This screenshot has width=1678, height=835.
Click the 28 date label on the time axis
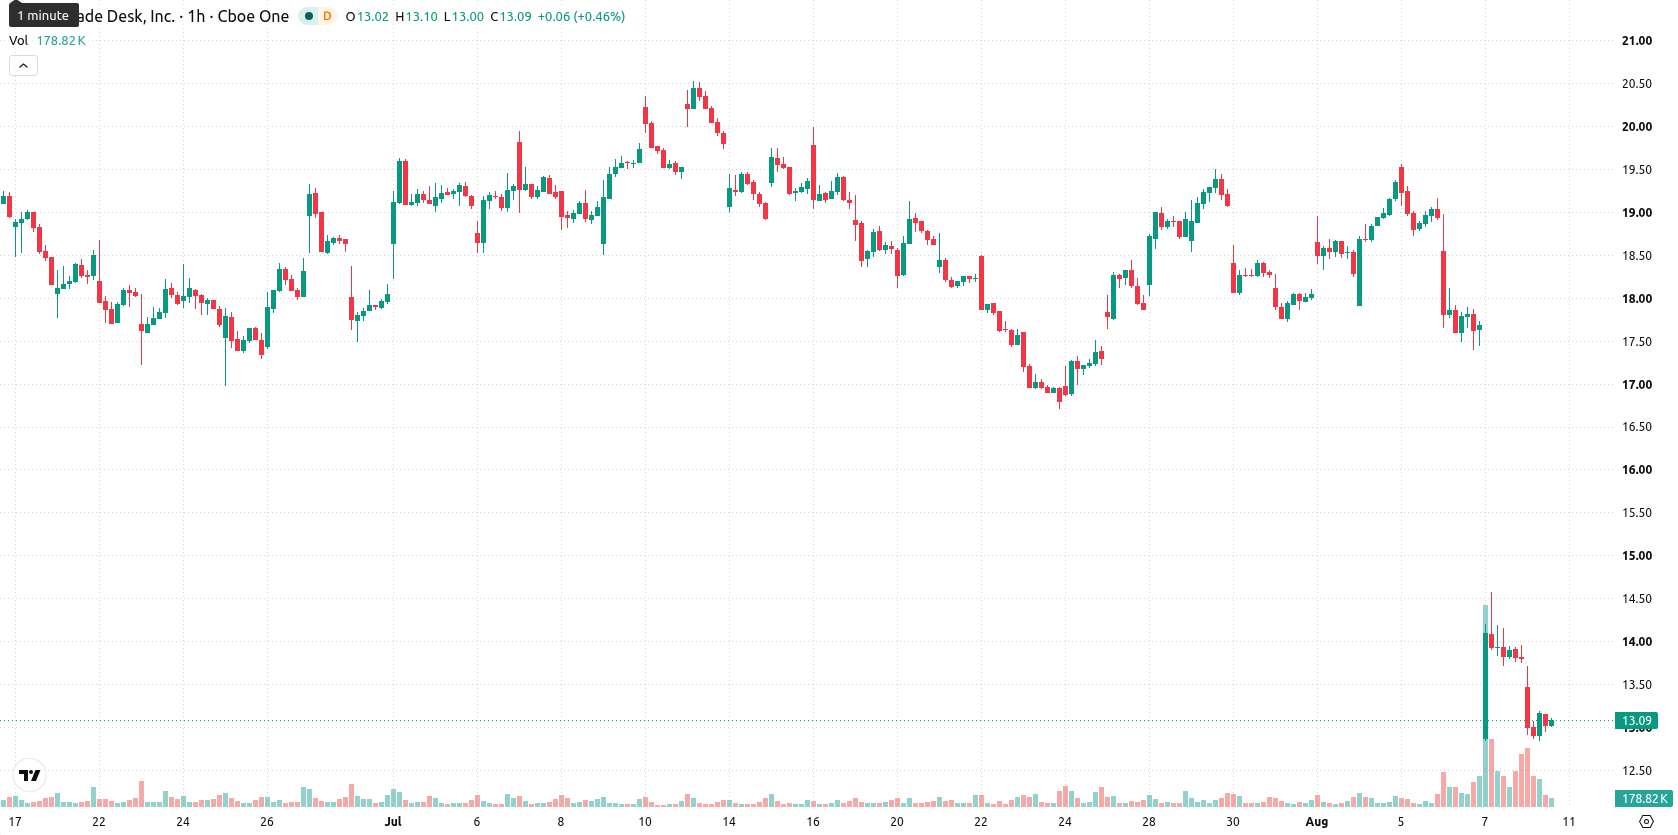tap(1149, 822)
